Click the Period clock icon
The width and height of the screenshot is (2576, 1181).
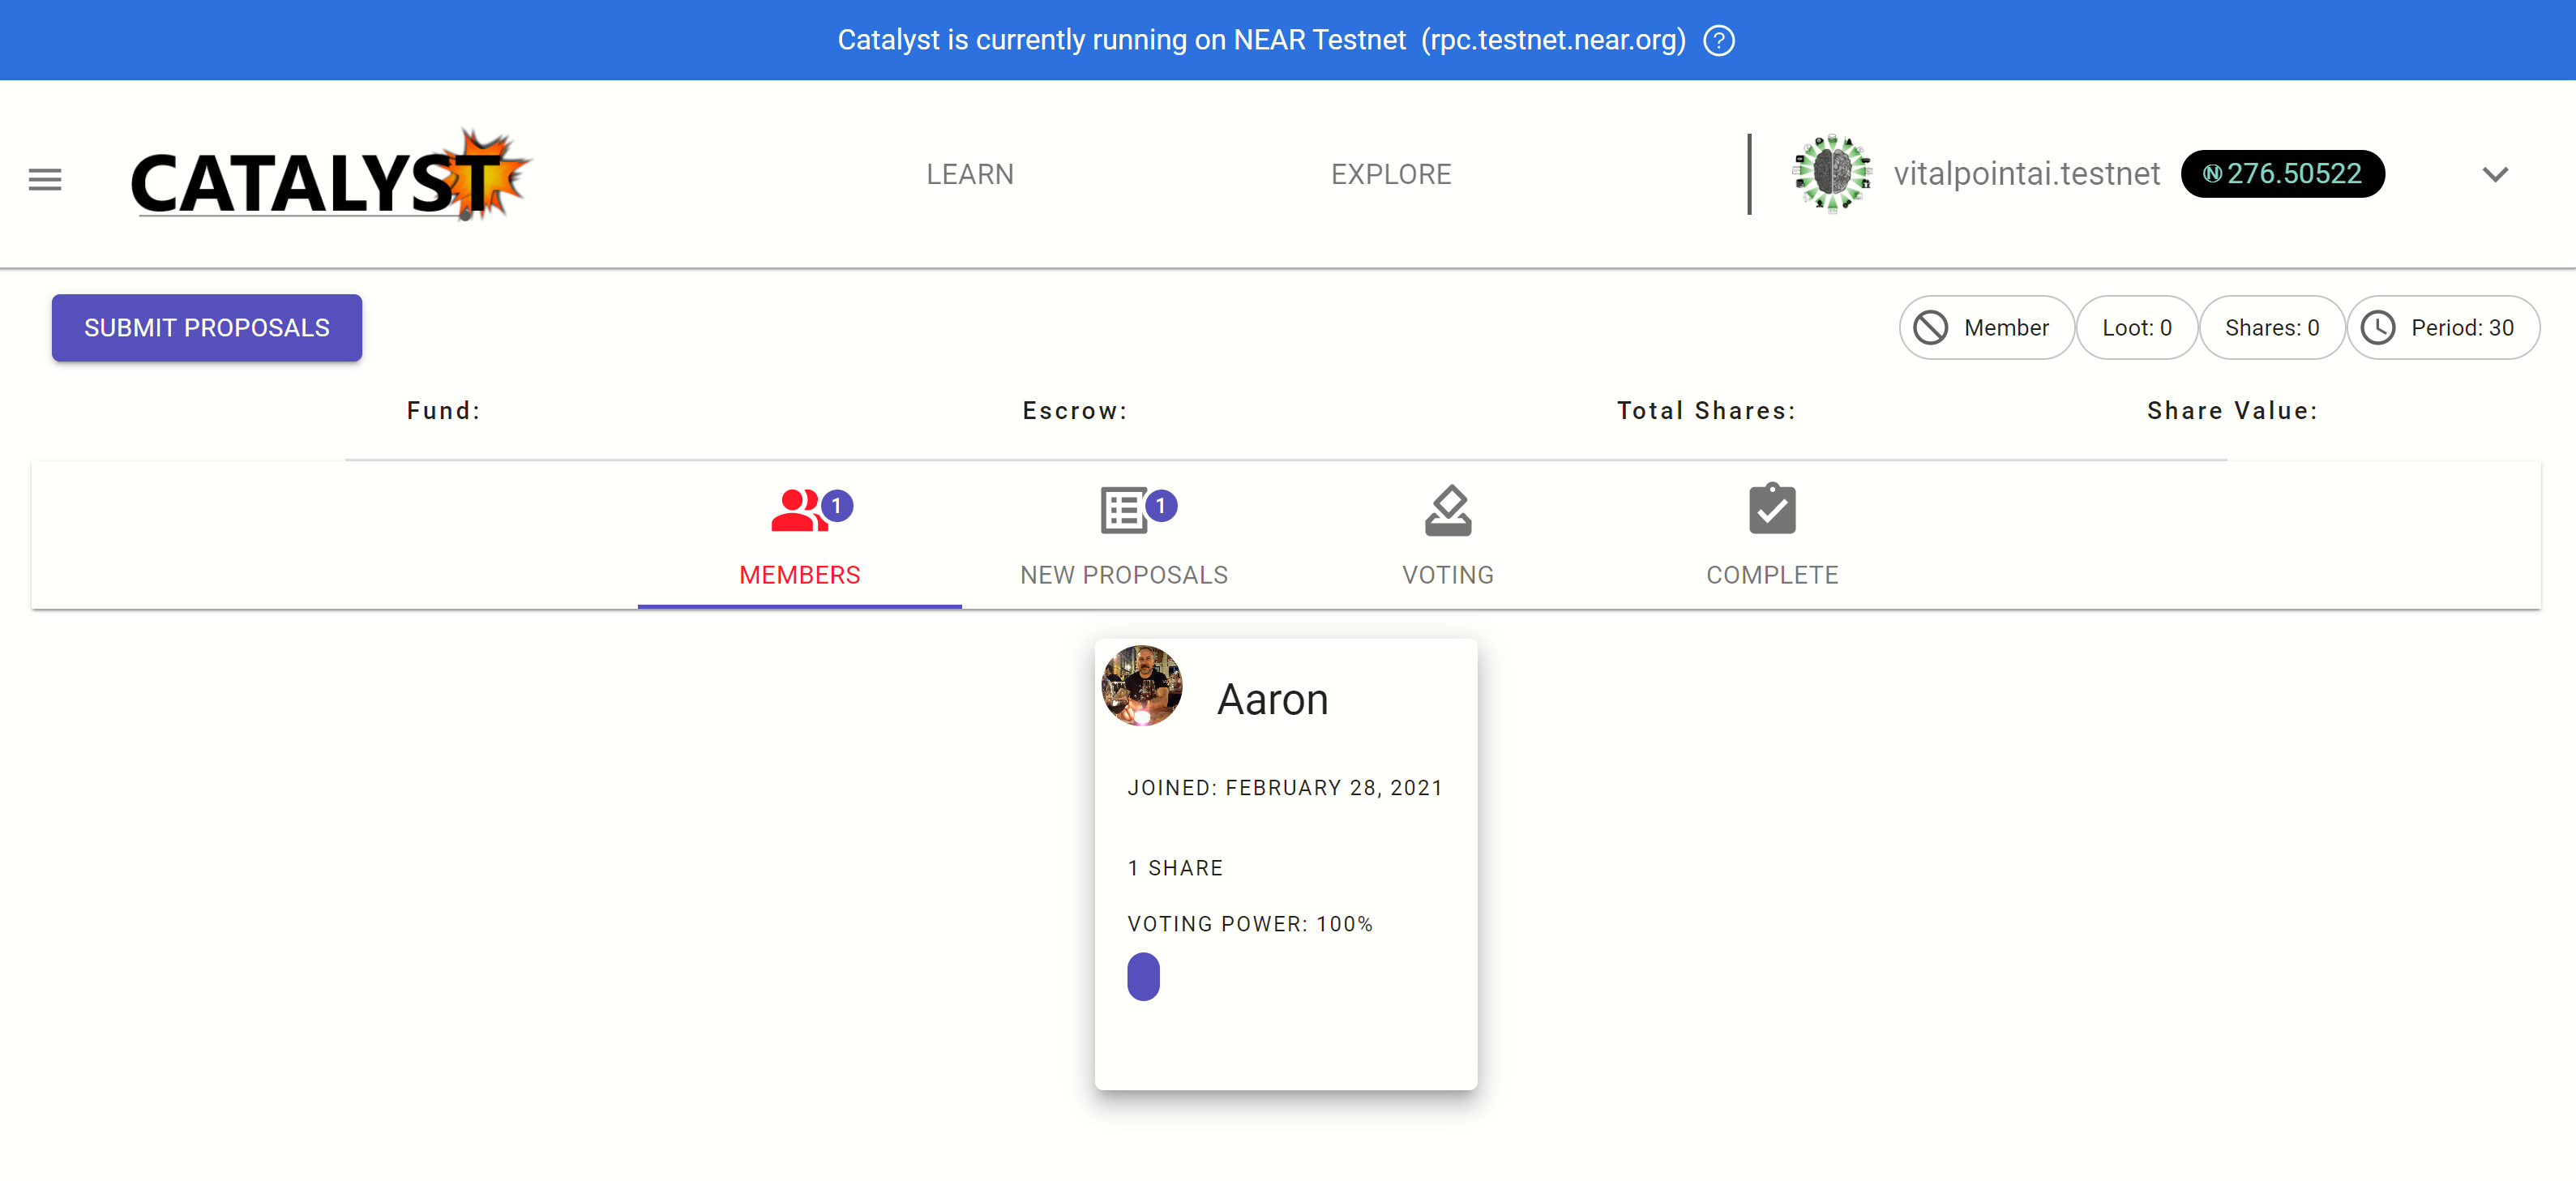pos(2378,328)
